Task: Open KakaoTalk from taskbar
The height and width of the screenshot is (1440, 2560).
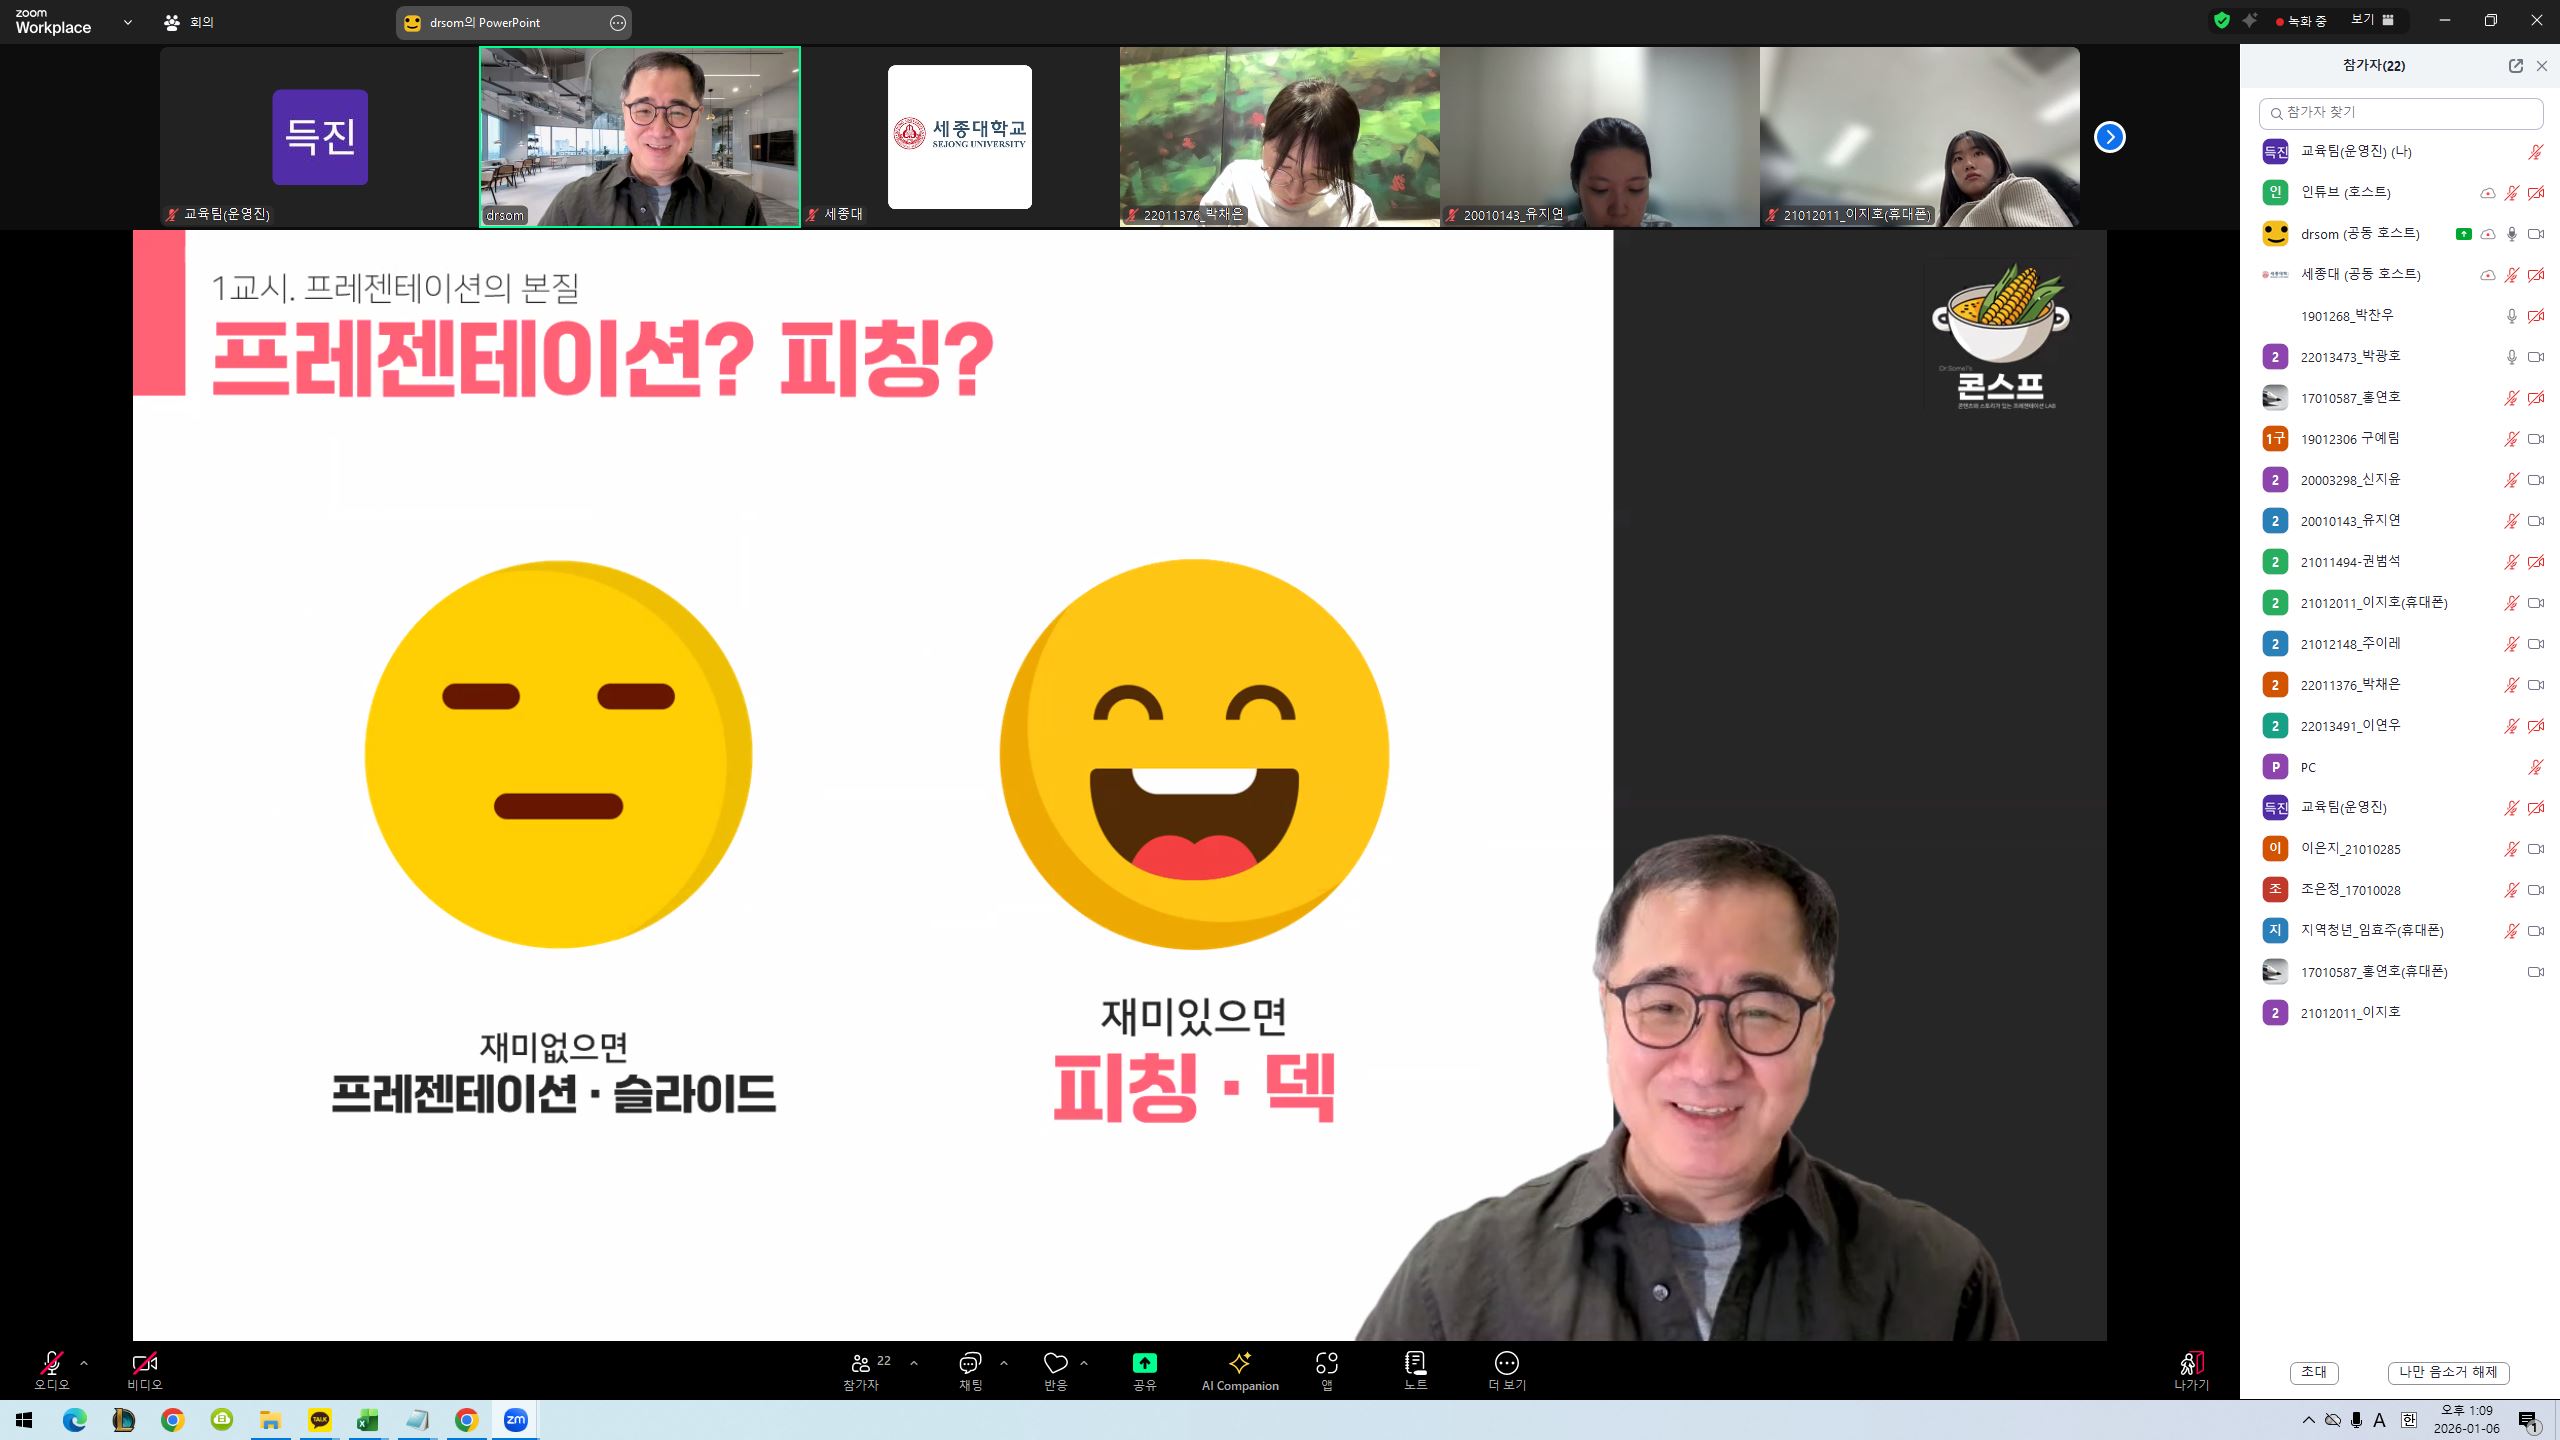Action: (320, 1420)
